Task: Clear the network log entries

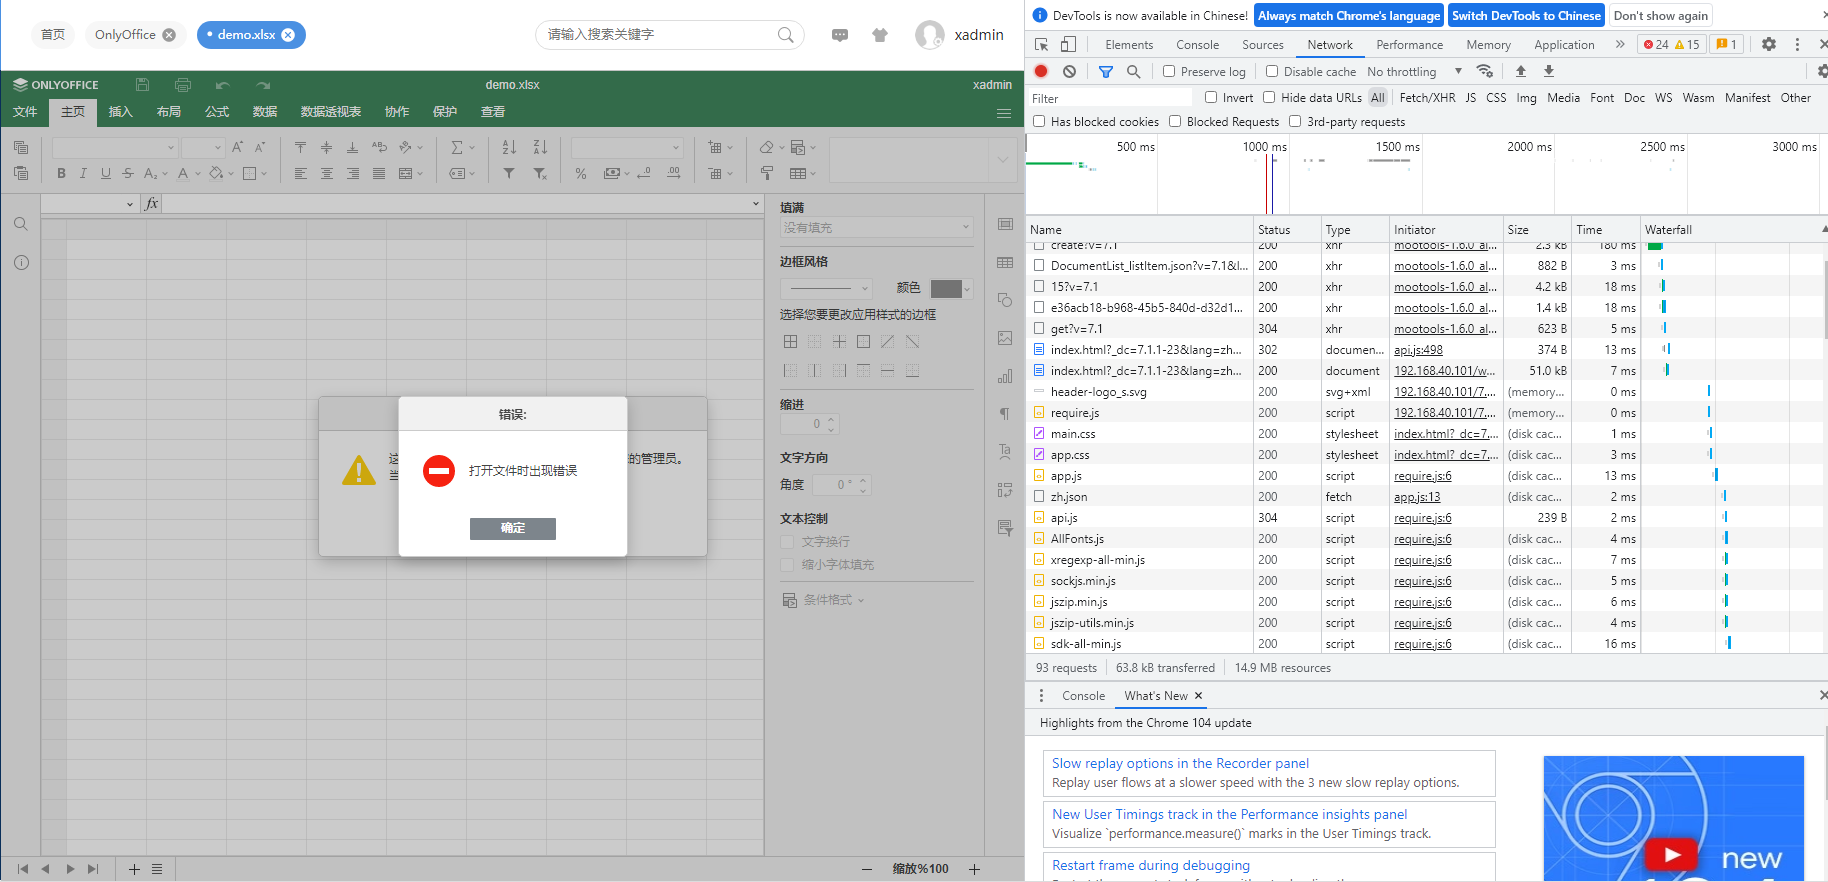Action: point(1069,71)
